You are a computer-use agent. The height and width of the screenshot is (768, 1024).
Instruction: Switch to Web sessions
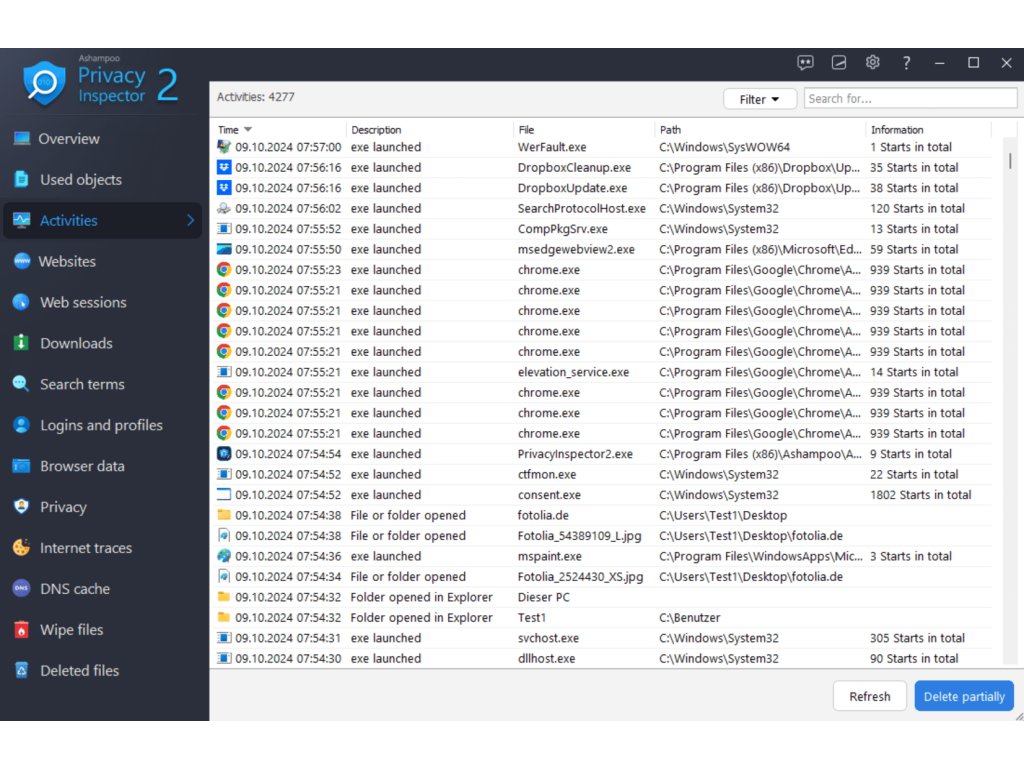[x=83, y=302]
